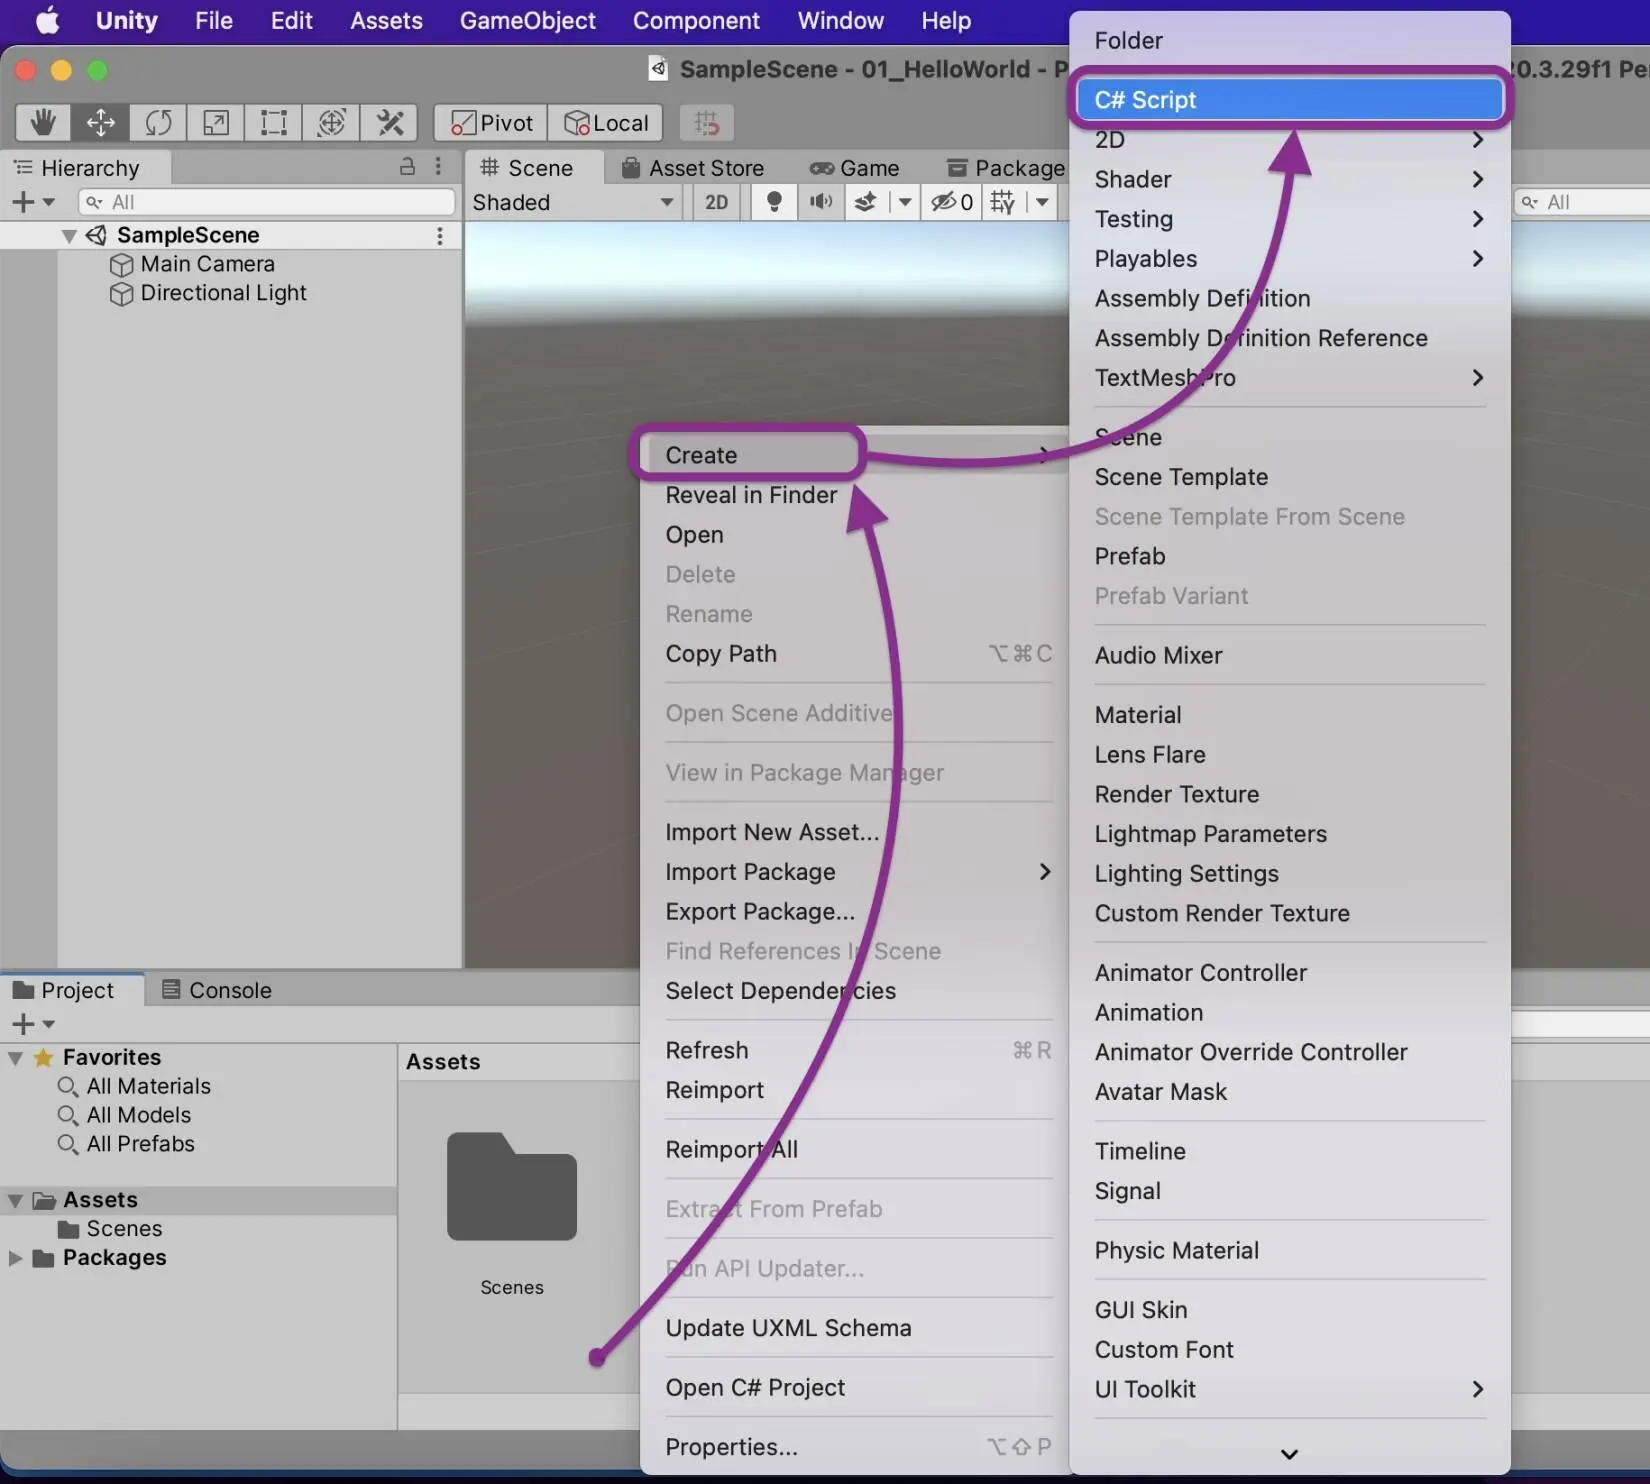Open the TextMeshPro submenu
The image size is (1650, 1484).
pos(1289,377)
